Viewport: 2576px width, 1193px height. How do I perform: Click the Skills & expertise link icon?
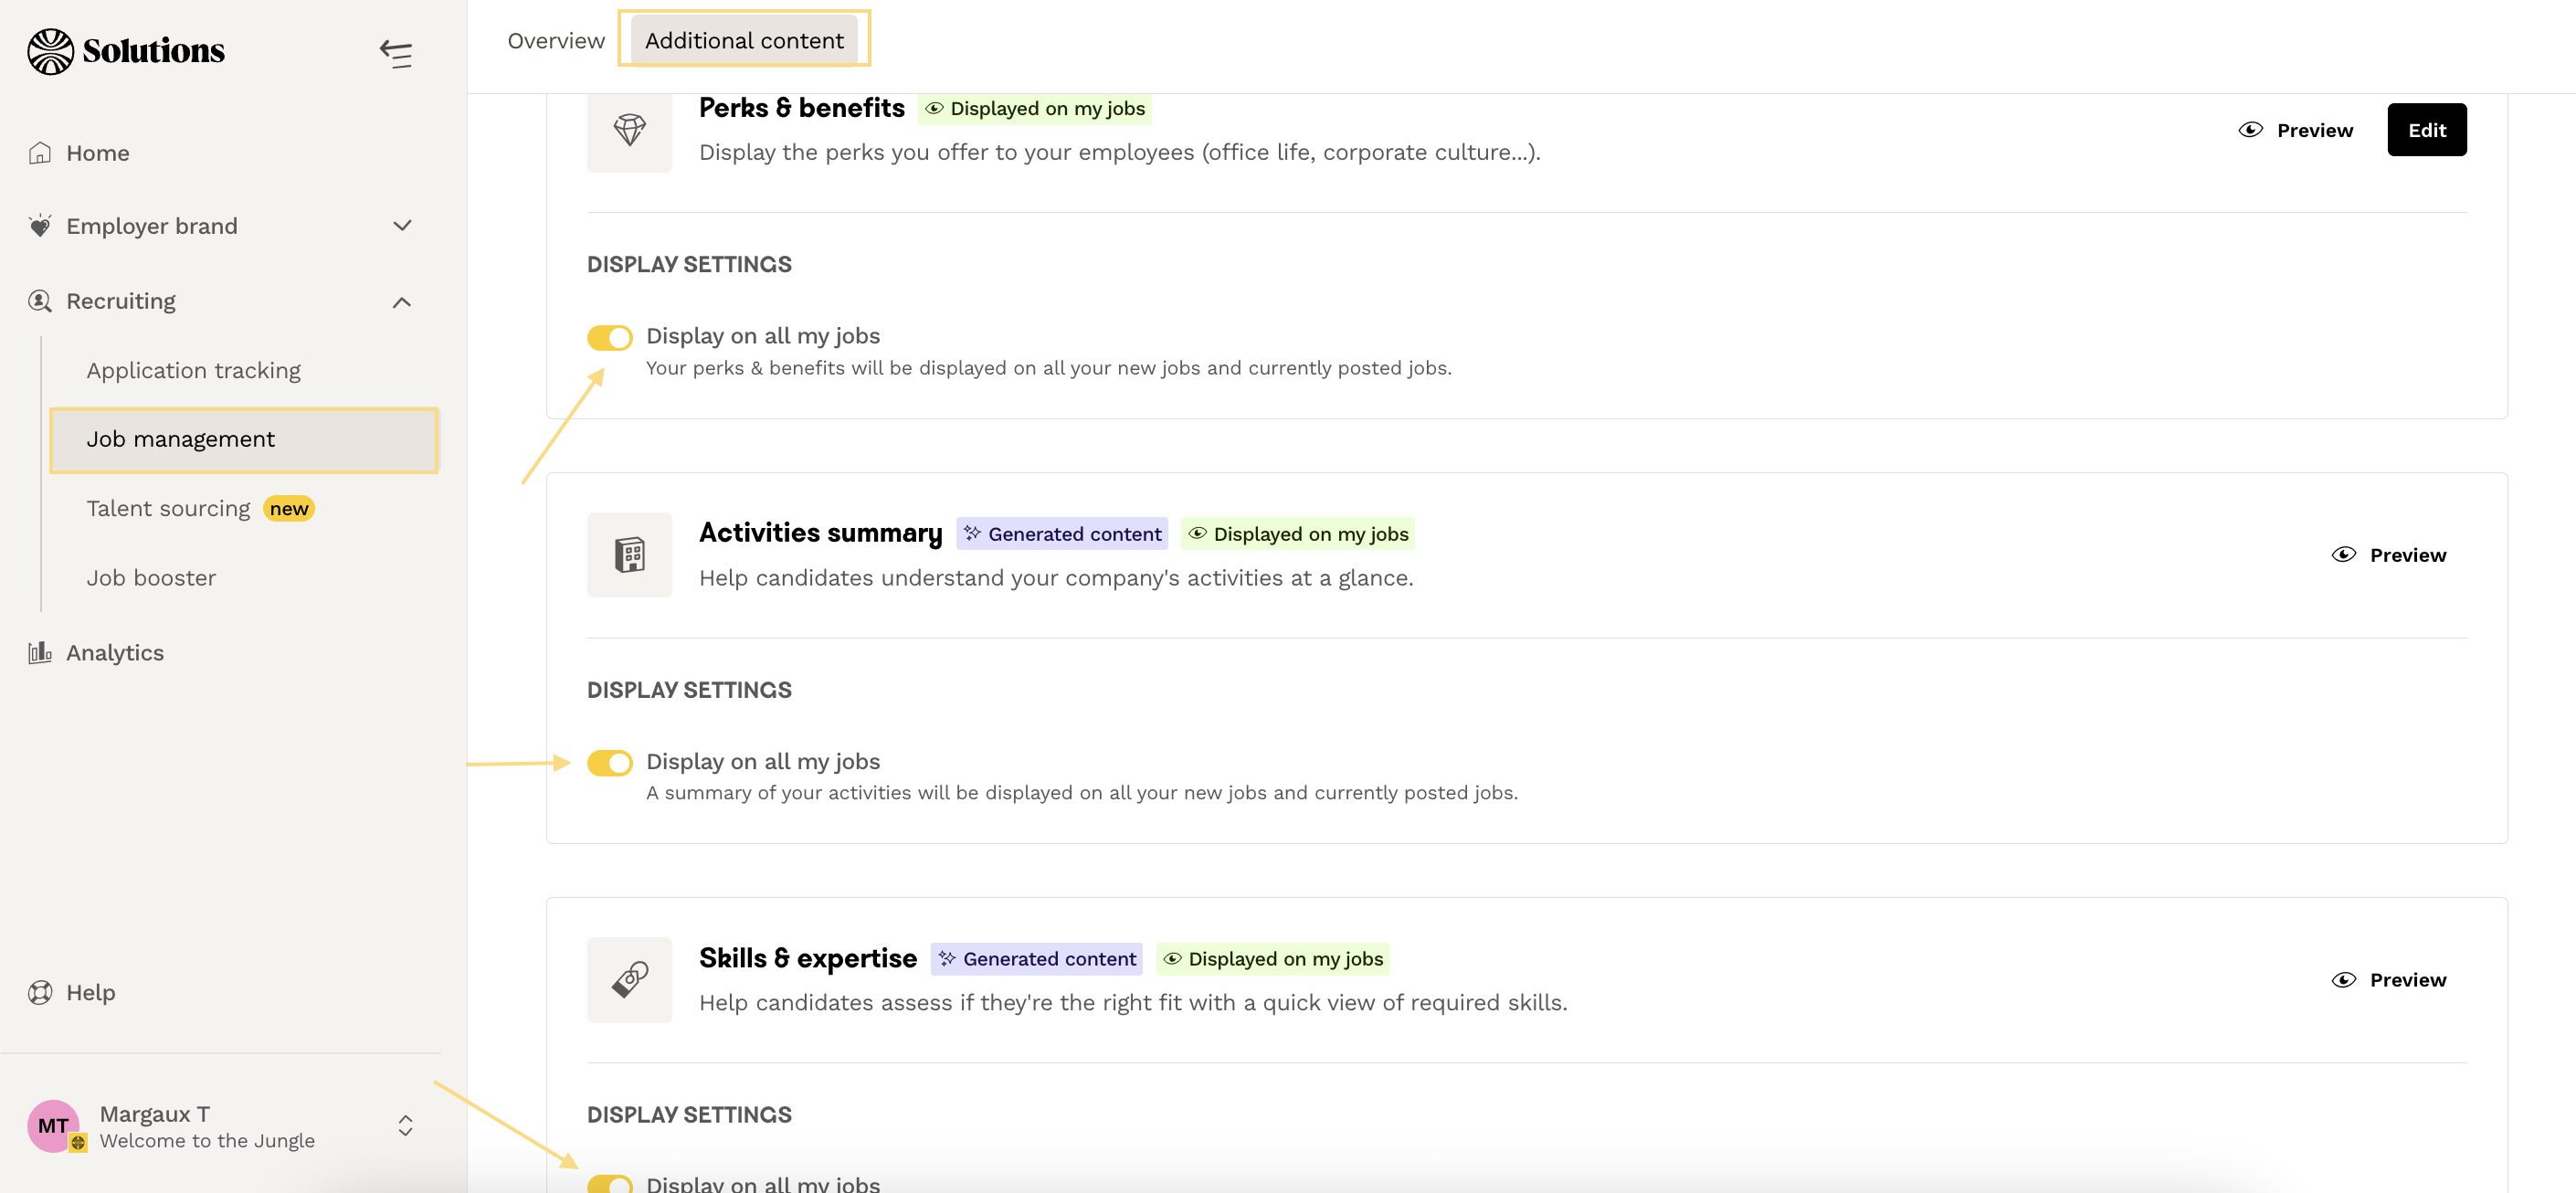pos(629,980)
